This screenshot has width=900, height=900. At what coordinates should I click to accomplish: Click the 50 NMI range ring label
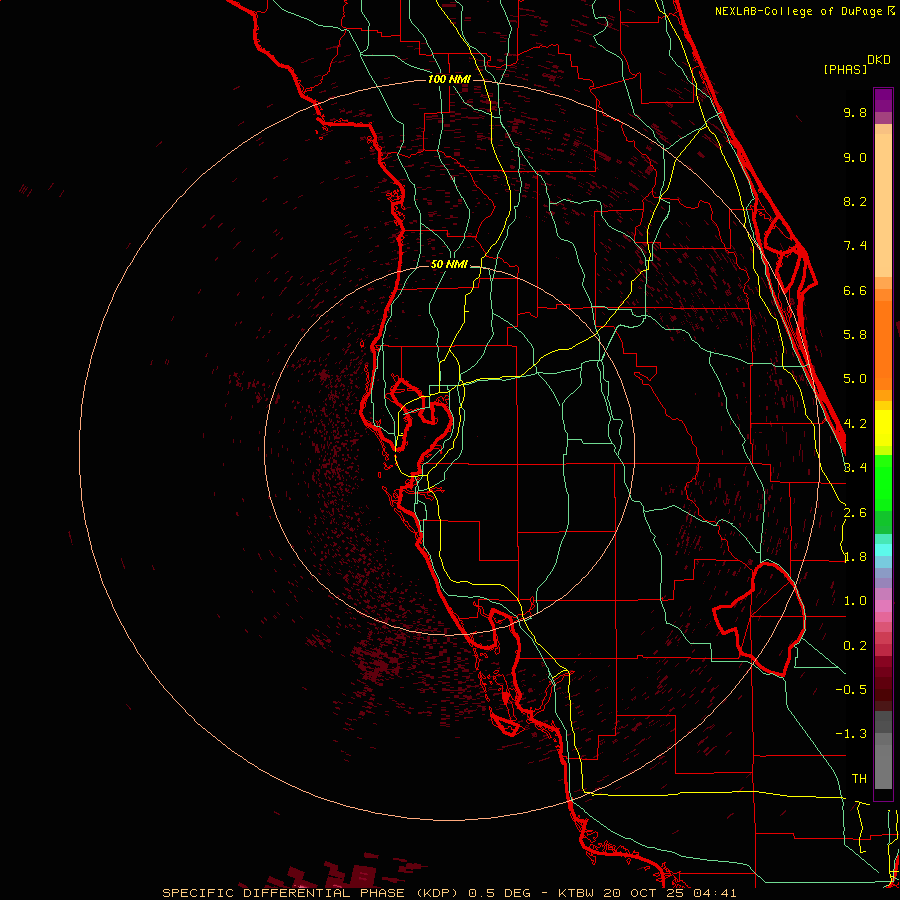449,264
